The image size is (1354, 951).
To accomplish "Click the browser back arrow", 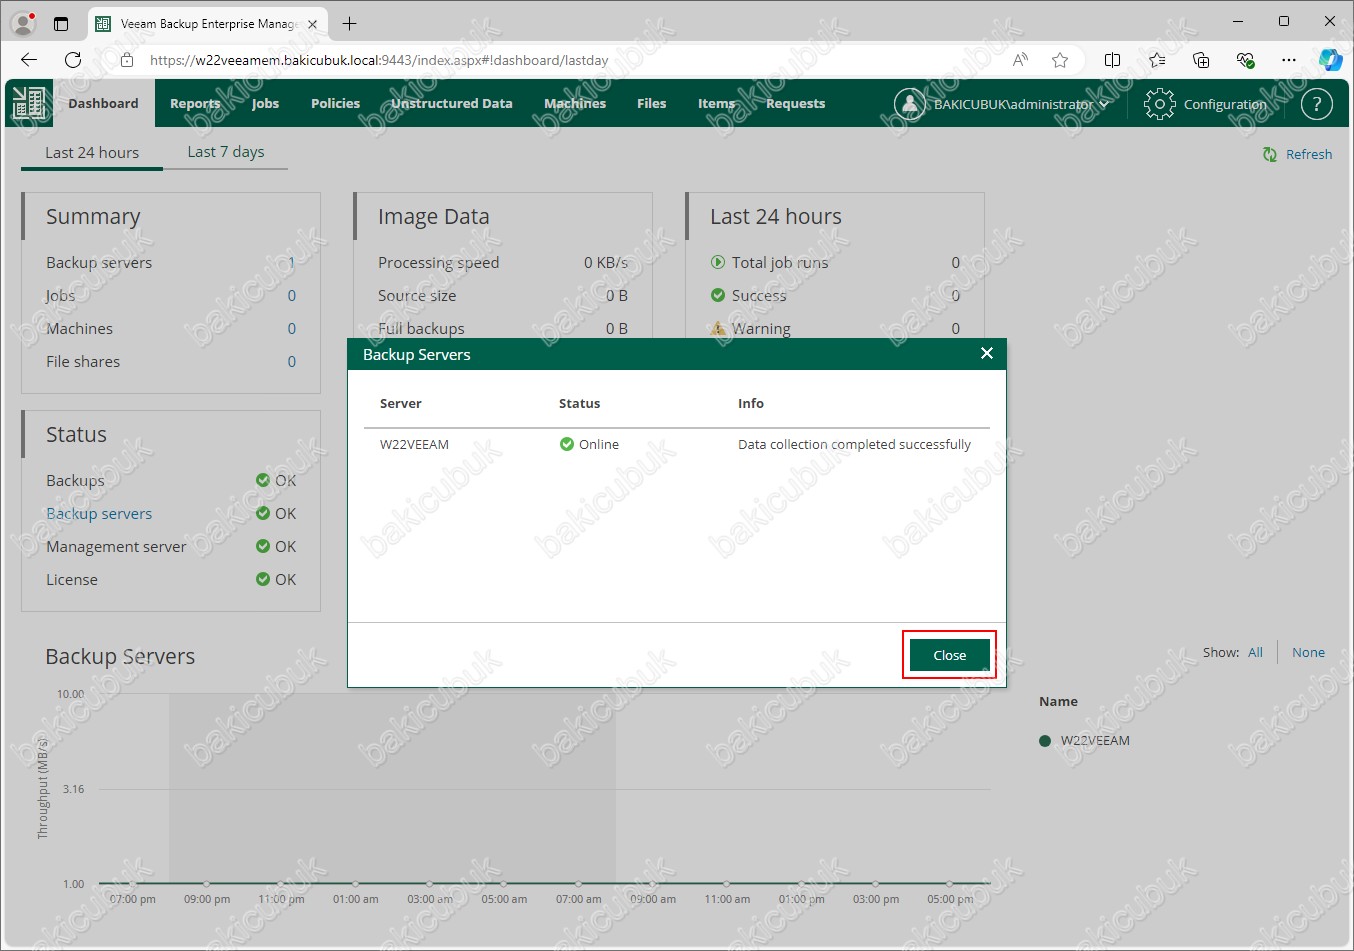I will click(x=29, y=60).
